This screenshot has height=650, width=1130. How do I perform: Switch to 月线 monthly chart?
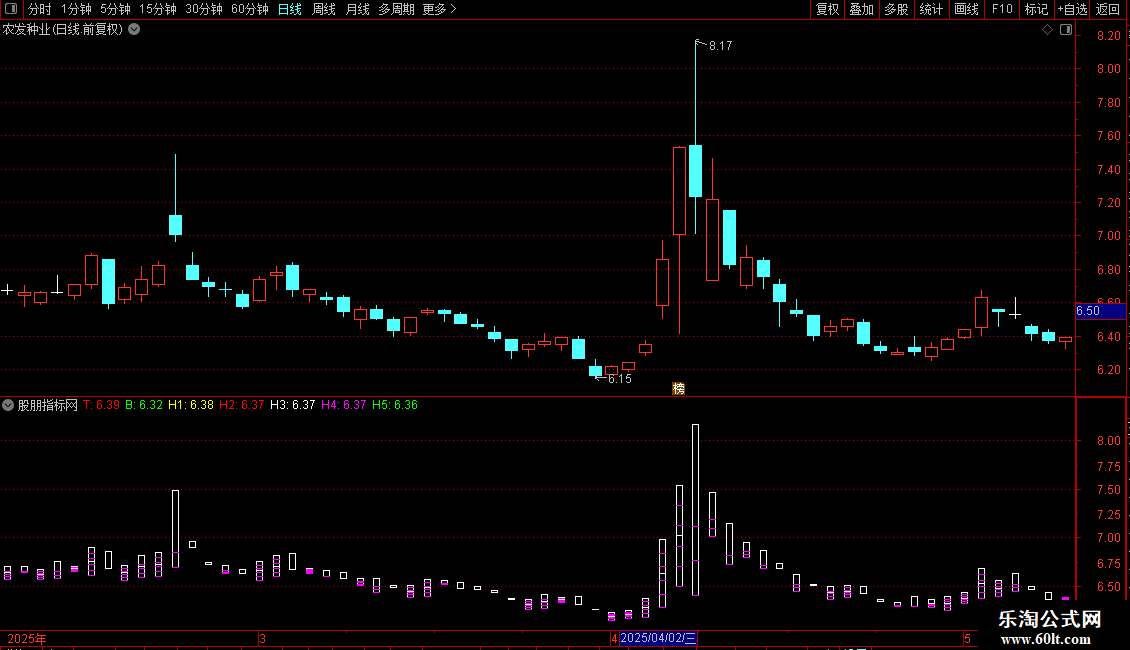point(357,9)
